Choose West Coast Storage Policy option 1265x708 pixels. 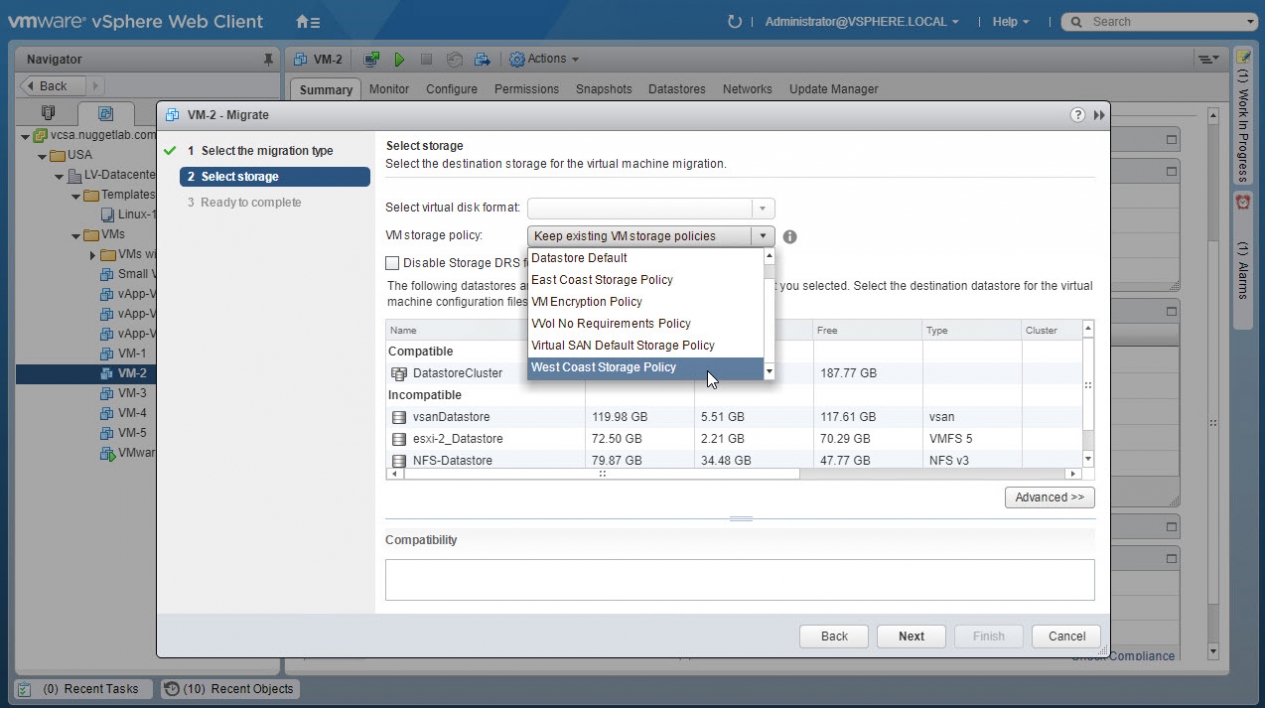point(604,368)
